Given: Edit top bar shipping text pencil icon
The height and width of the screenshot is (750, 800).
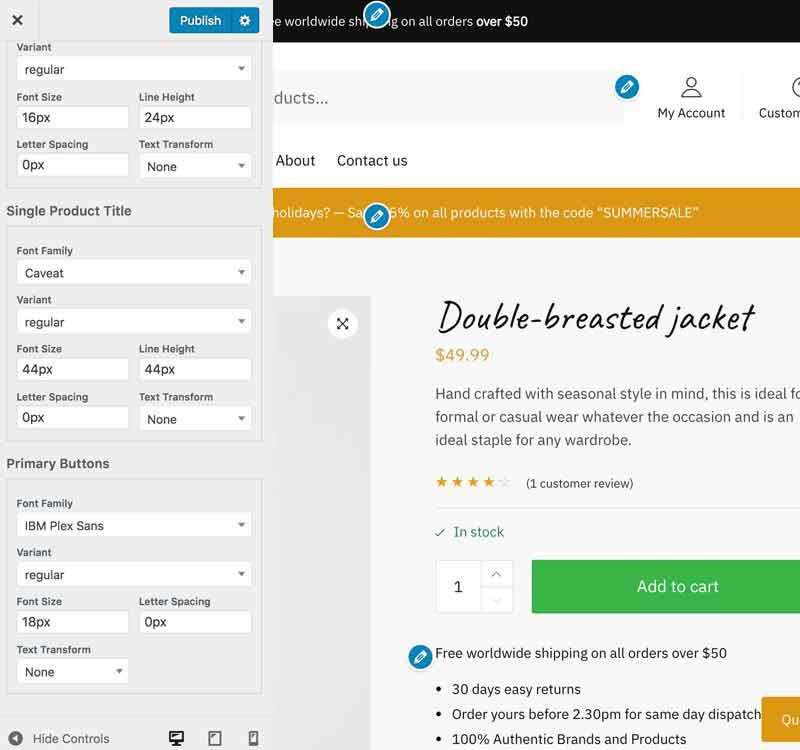Looking at the screenshot, I should [377, 15].
